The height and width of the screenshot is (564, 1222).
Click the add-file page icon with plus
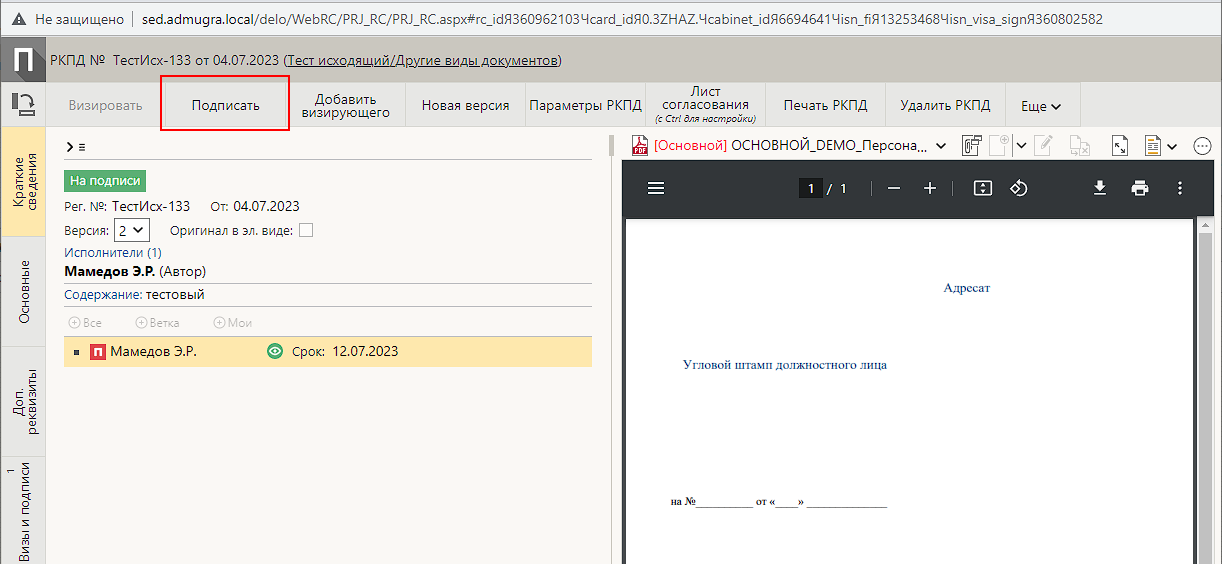pyautogui.click(x=1000, y=146)
